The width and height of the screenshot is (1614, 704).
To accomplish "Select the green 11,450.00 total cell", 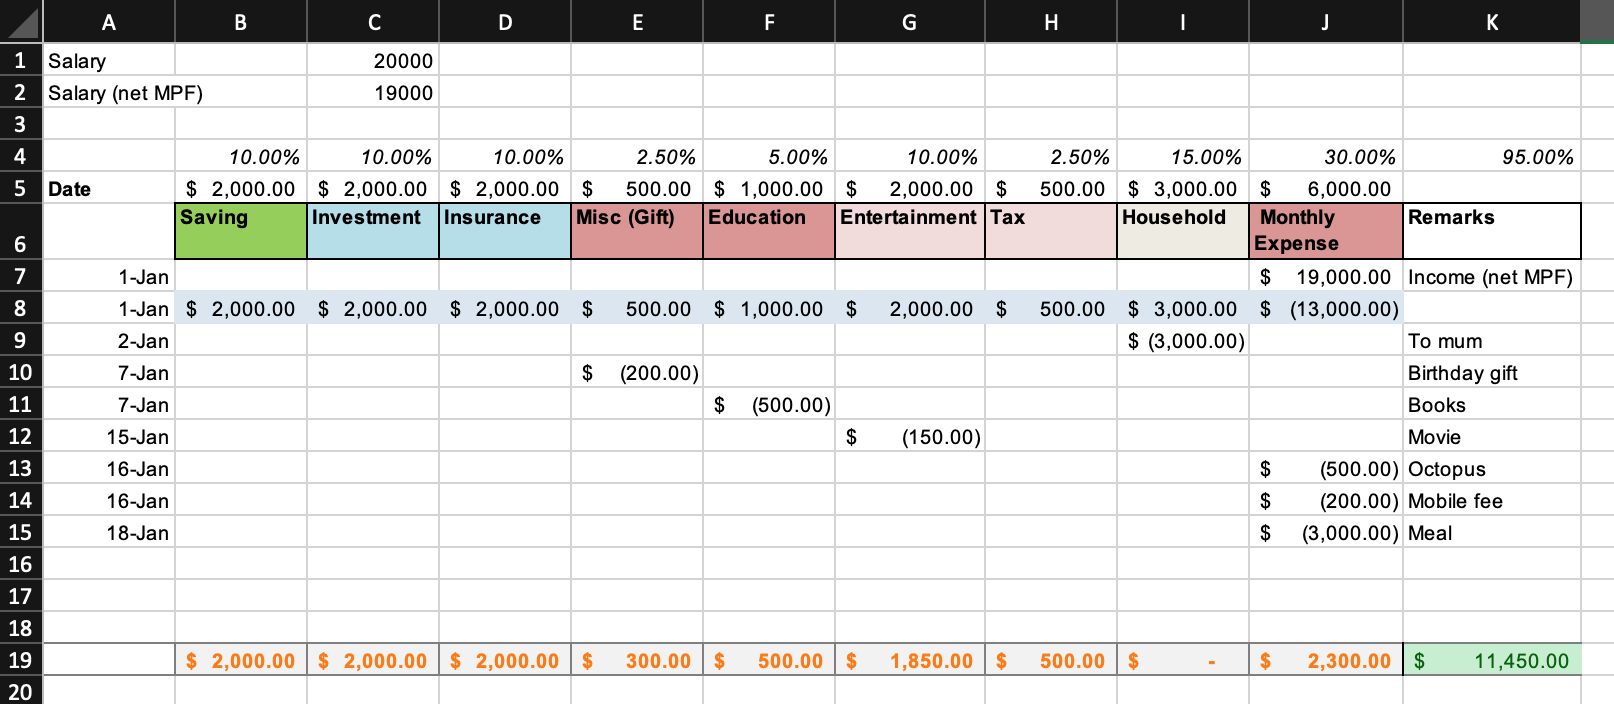I will click(x=1491, y=660).
